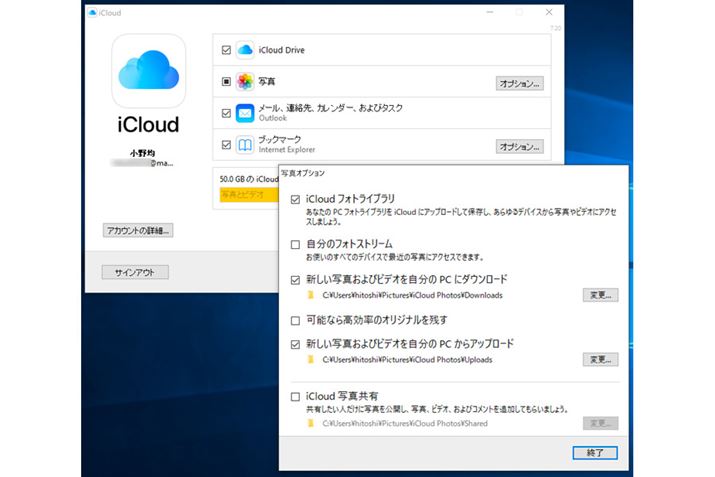This screenshot has height=477, width=715.
Task: Click the 50.0 GB storage label
Action: tap(249, 179)
